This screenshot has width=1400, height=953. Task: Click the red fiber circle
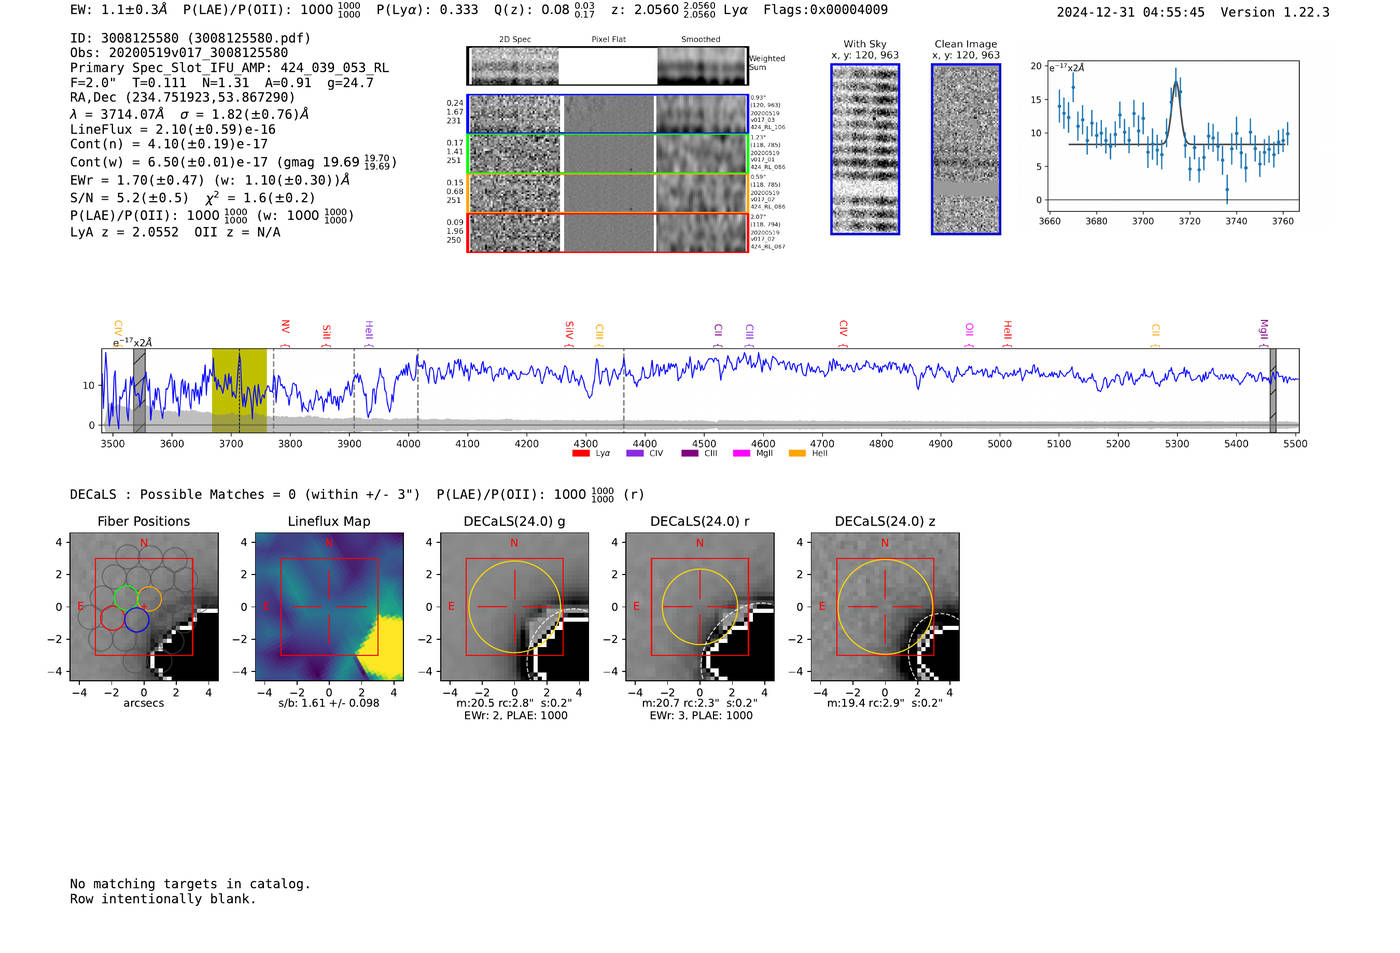coord(113,620)
